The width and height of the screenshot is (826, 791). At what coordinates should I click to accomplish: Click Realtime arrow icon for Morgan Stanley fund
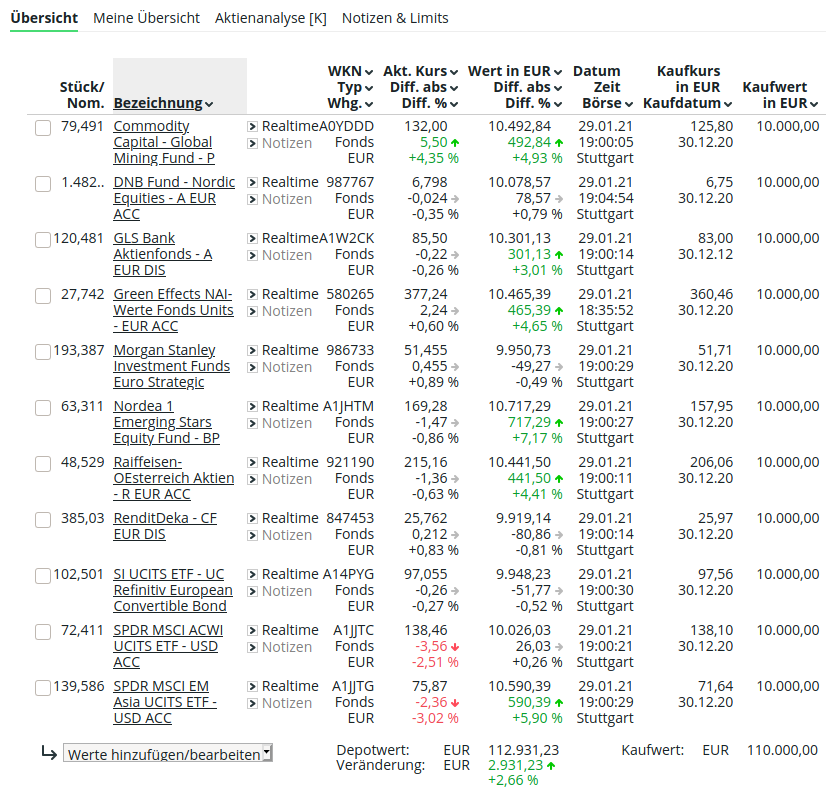[x=252, y=351]
